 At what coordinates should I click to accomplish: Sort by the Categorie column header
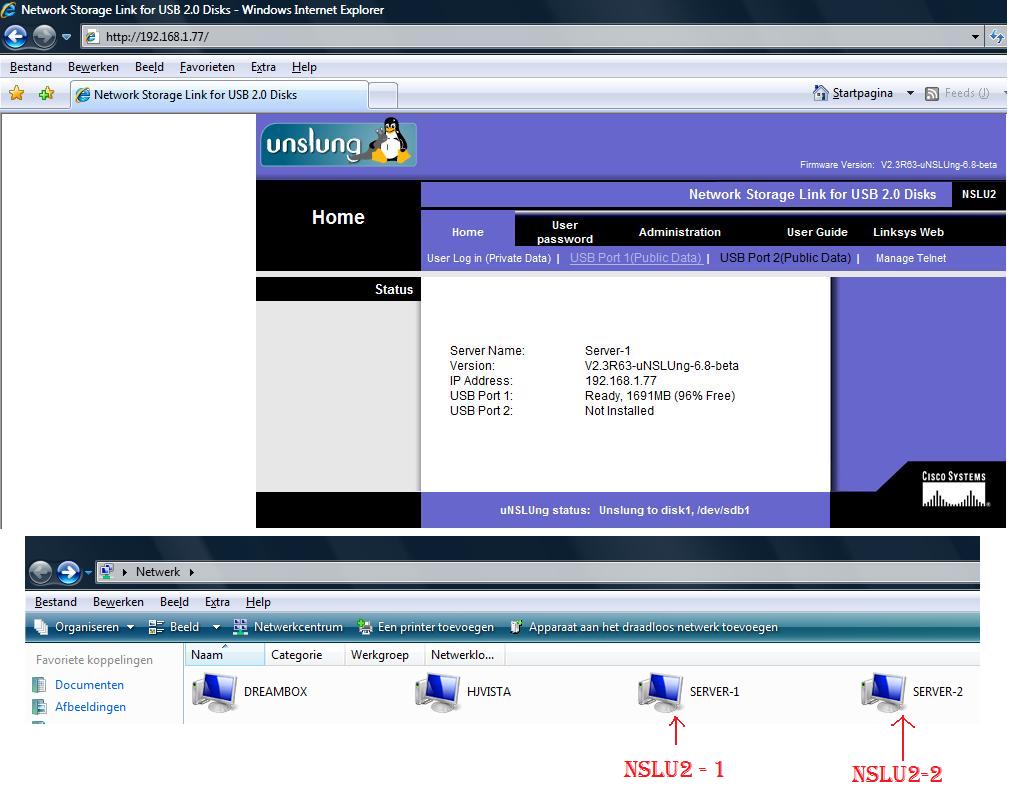(304, 655)
